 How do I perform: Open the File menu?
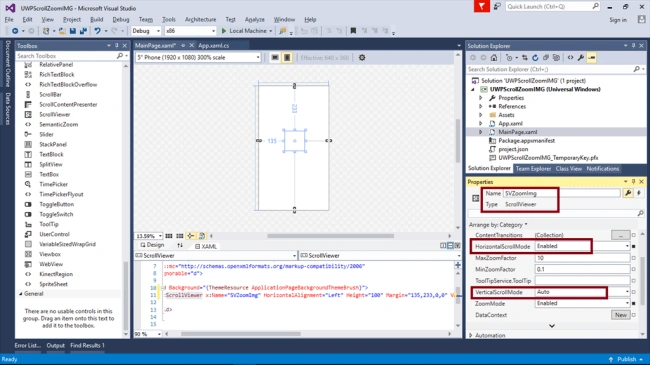tap(9, 19)
